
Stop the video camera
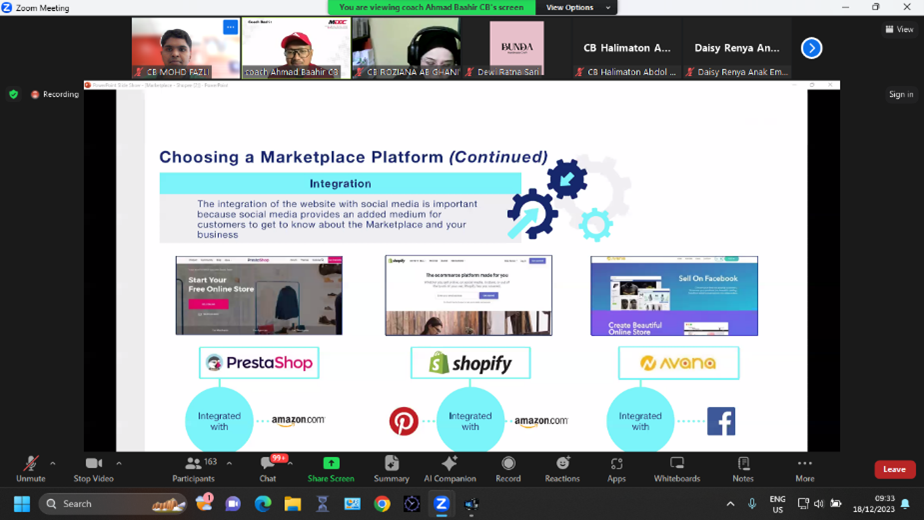click(93, 469)
